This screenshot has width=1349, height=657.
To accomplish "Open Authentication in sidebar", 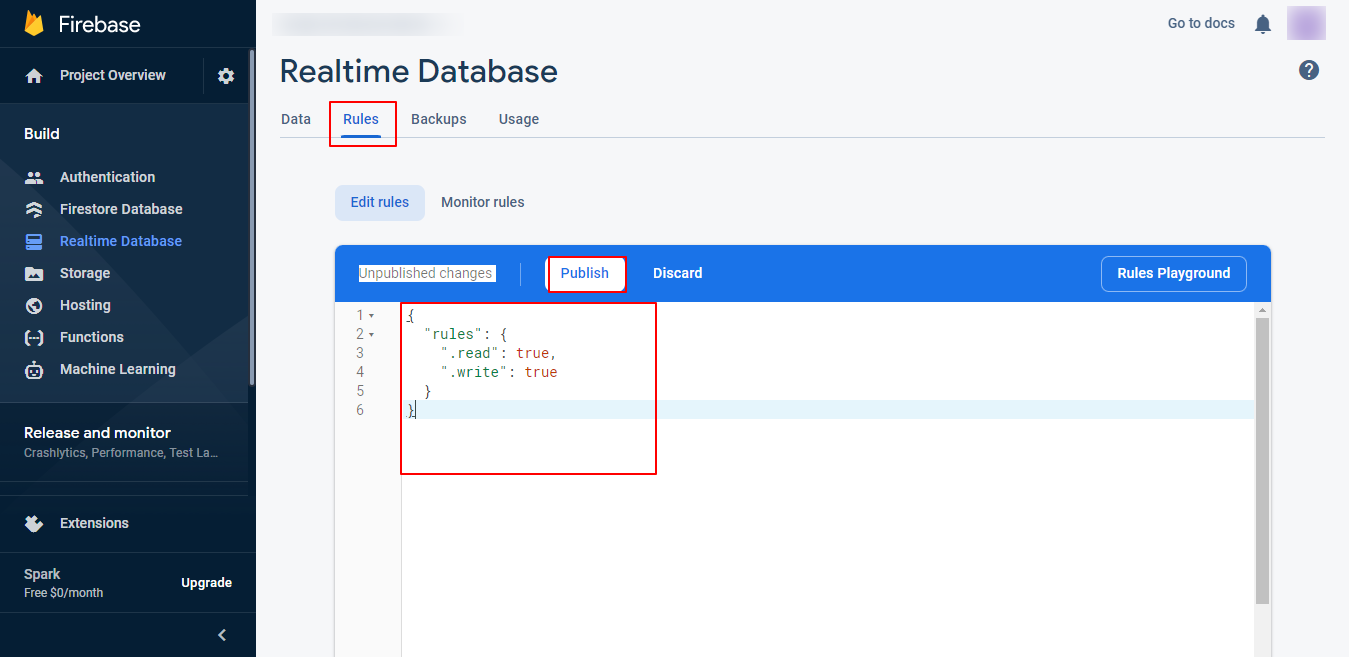I will (108, 177).
